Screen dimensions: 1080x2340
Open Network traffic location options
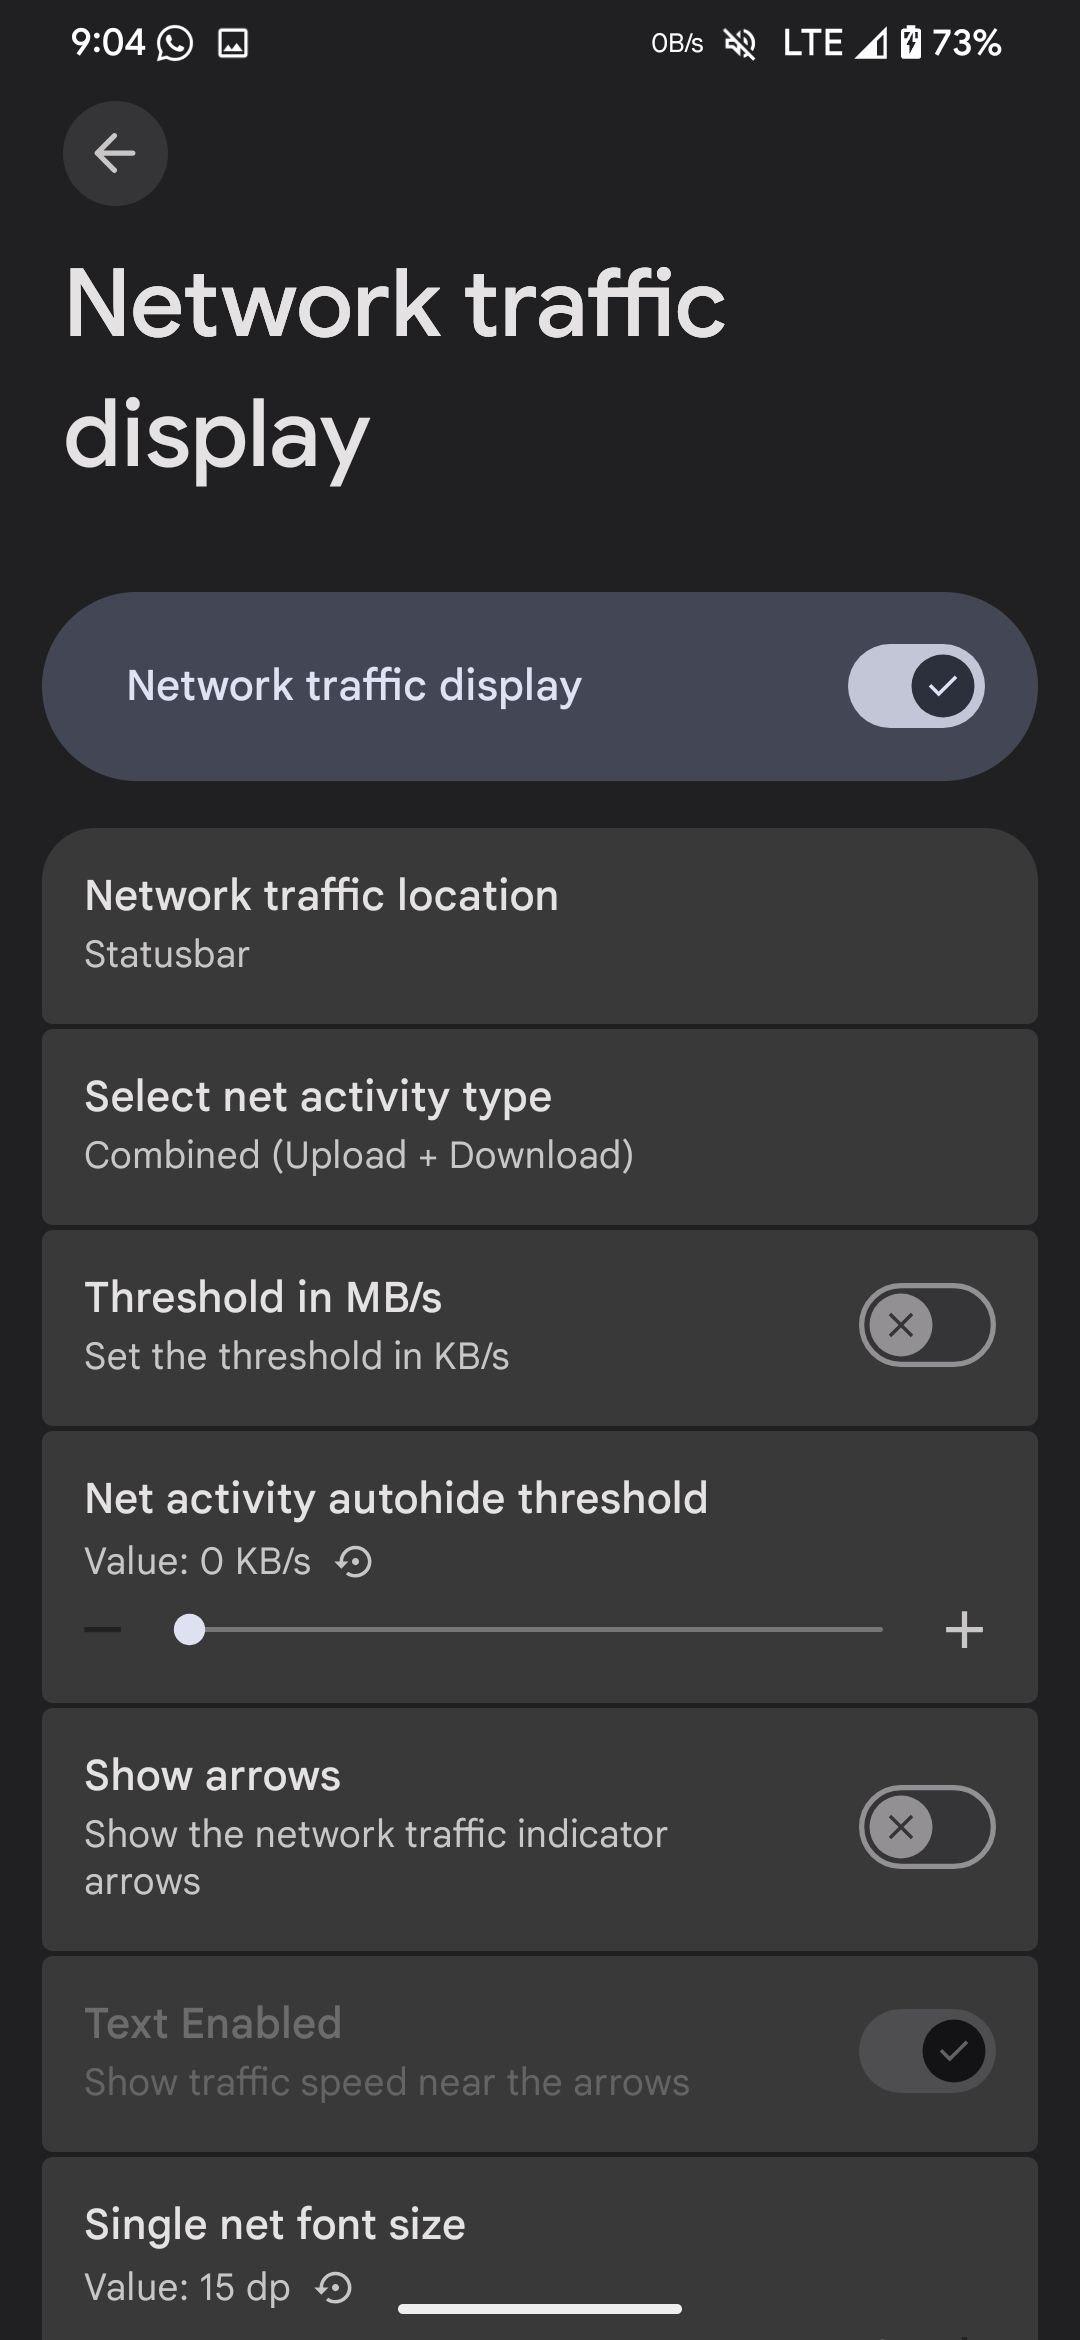pos(540,925)
